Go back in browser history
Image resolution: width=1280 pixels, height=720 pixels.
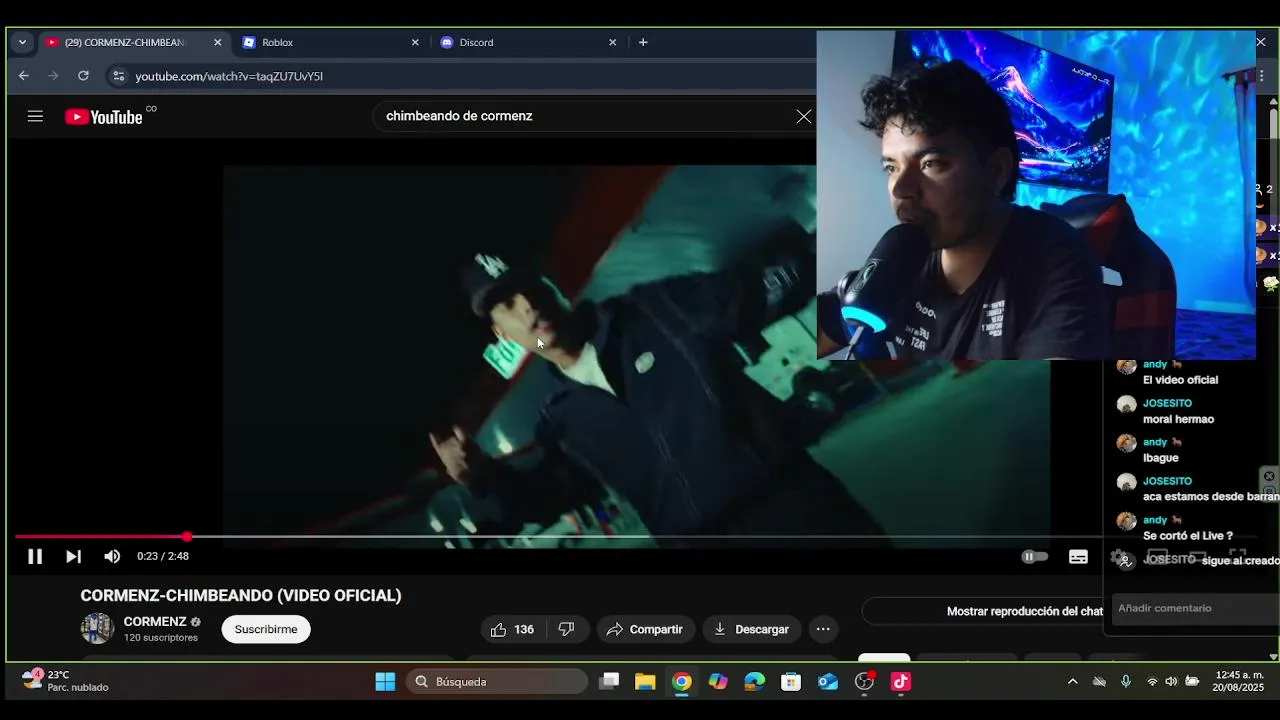coord(24,76)
